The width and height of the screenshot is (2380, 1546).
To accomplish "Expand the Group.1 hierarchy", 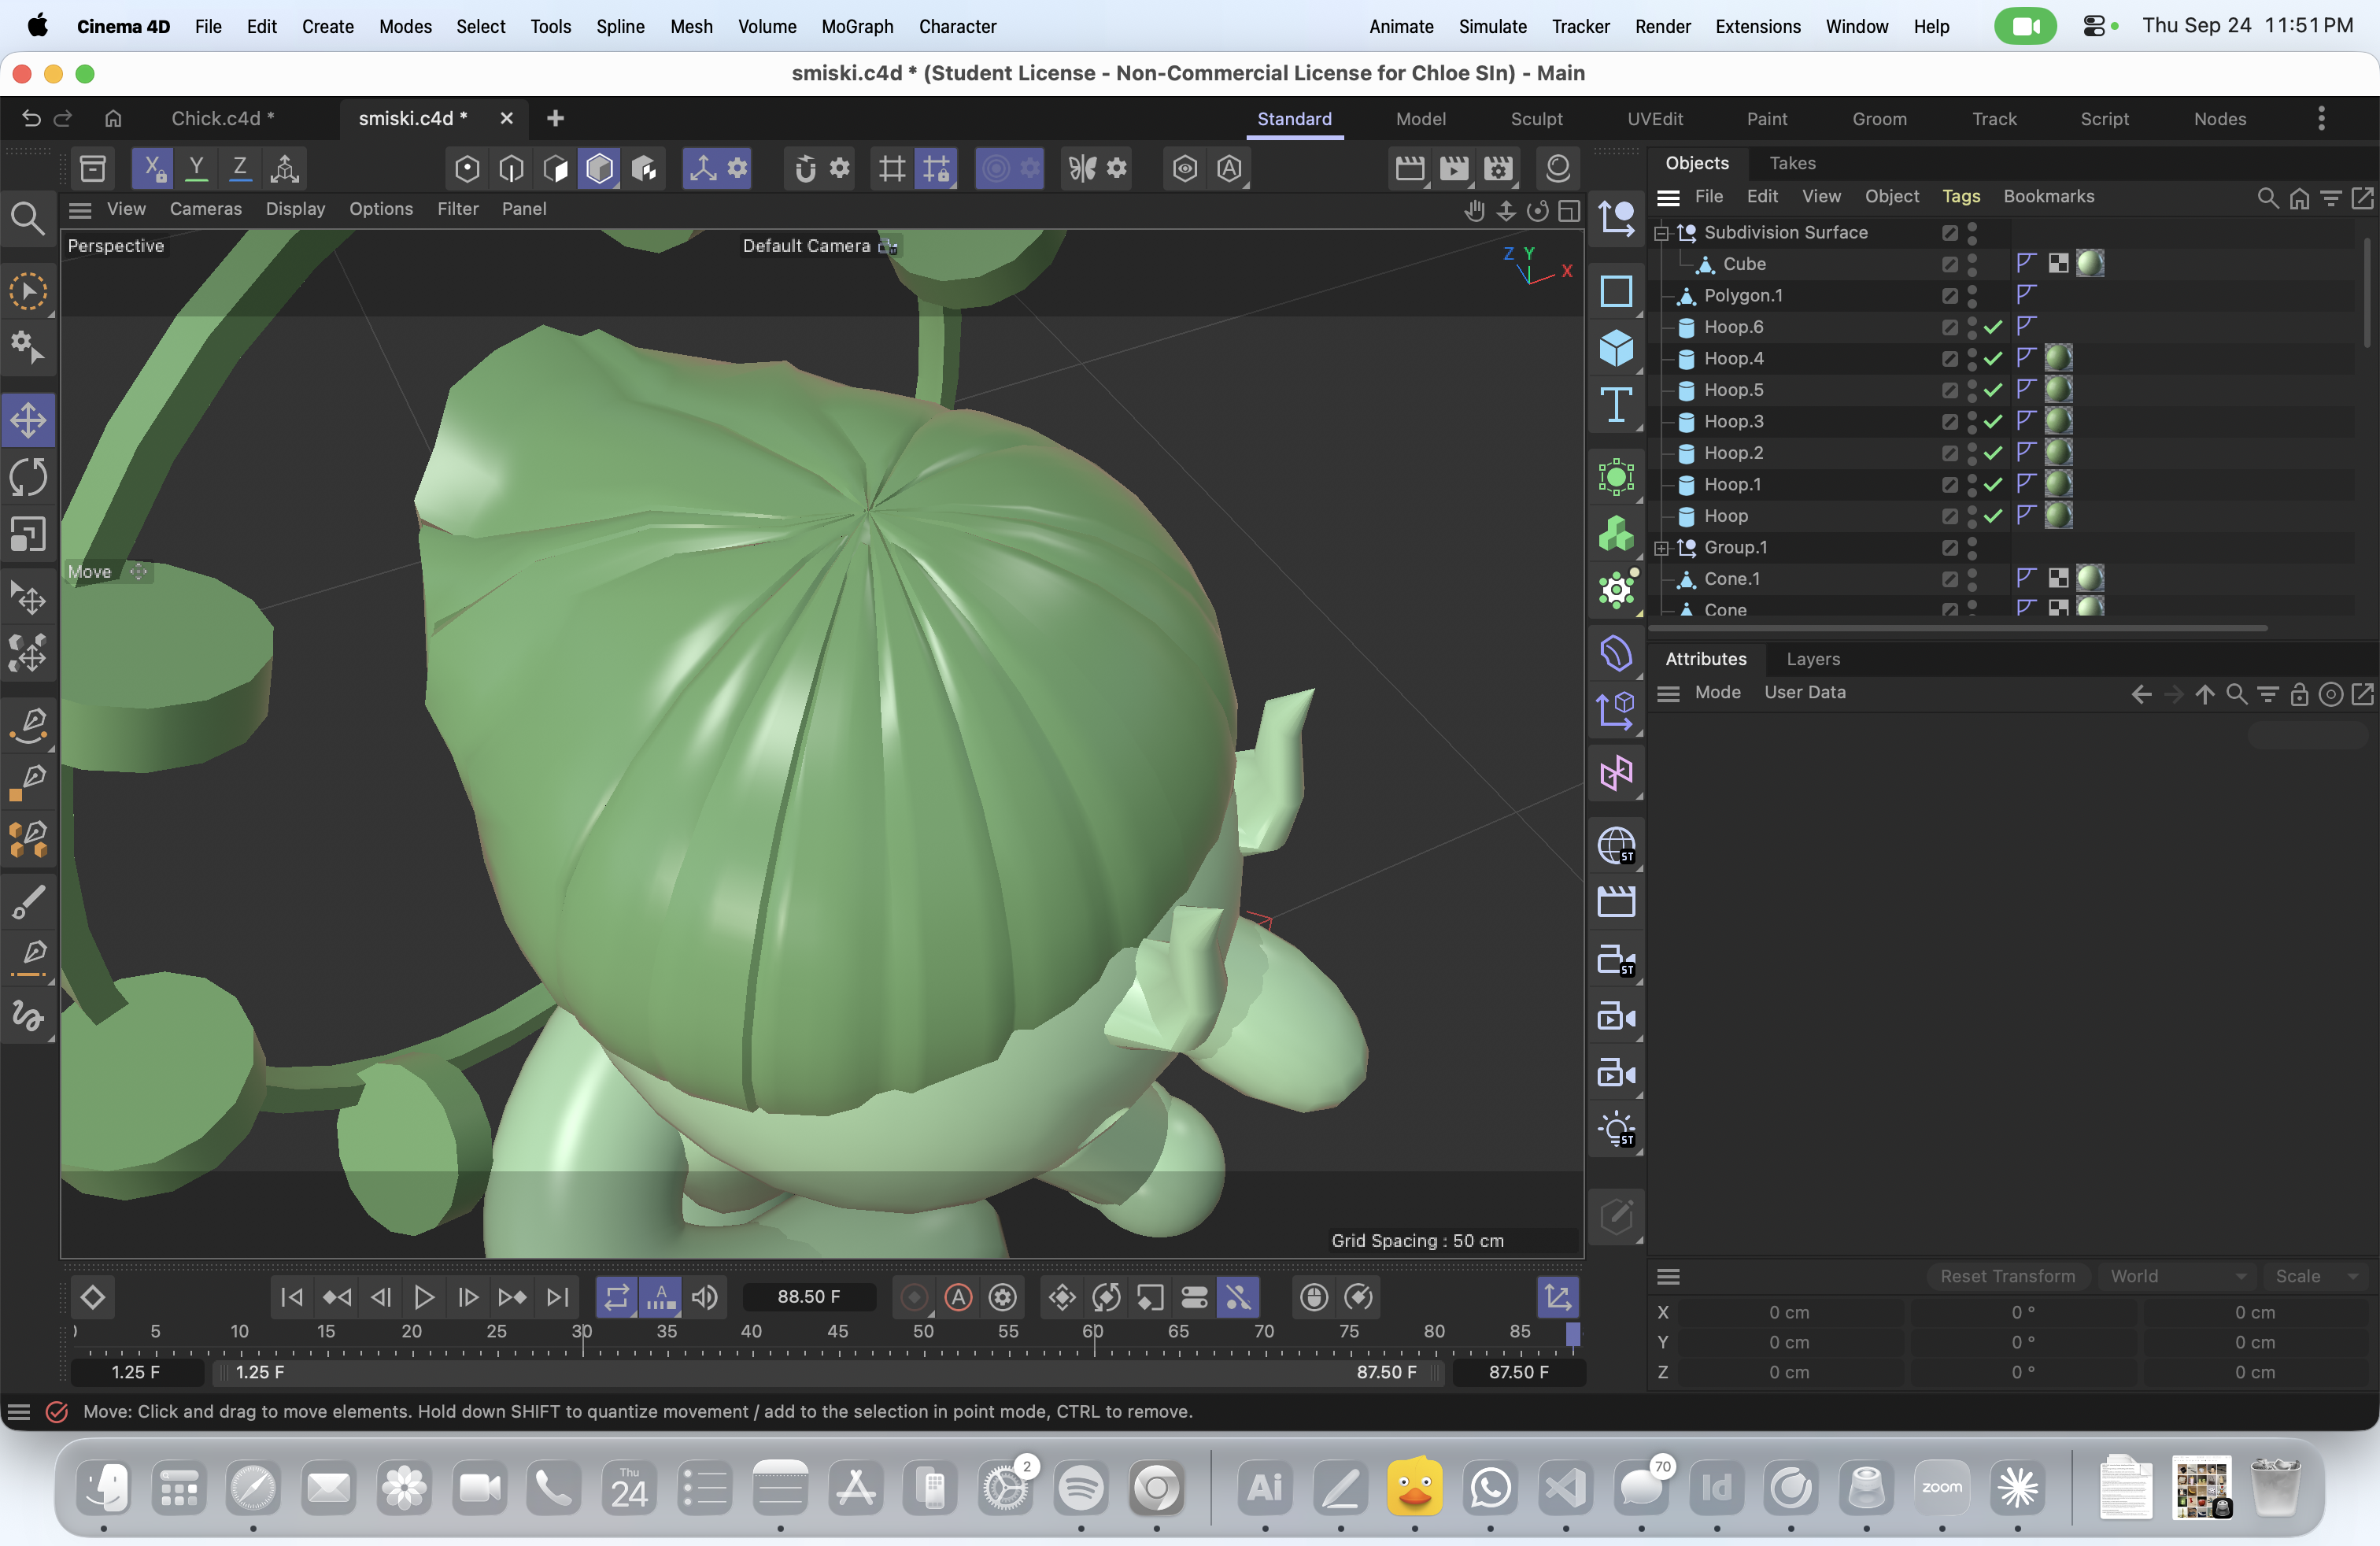I will 1661,548.
